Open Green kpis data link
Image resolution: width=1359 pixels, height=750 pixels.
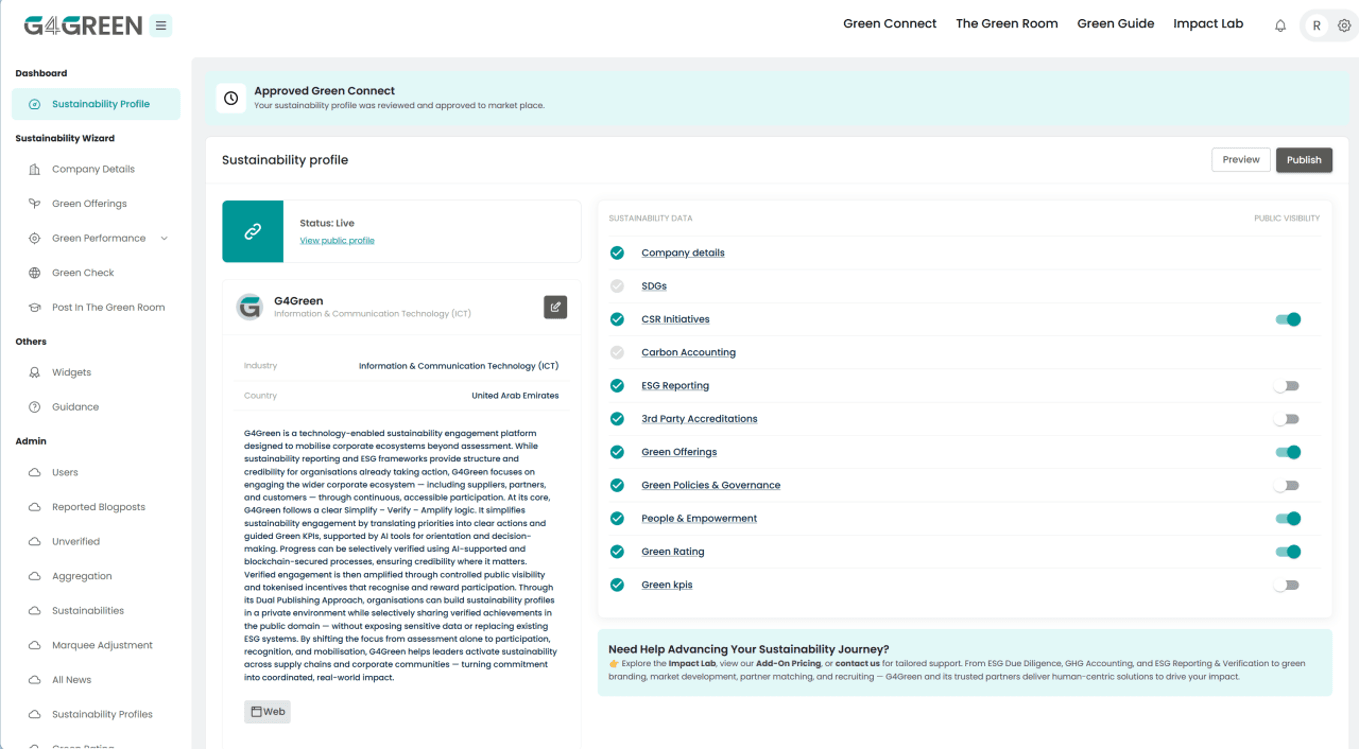(x=667, y=585)
